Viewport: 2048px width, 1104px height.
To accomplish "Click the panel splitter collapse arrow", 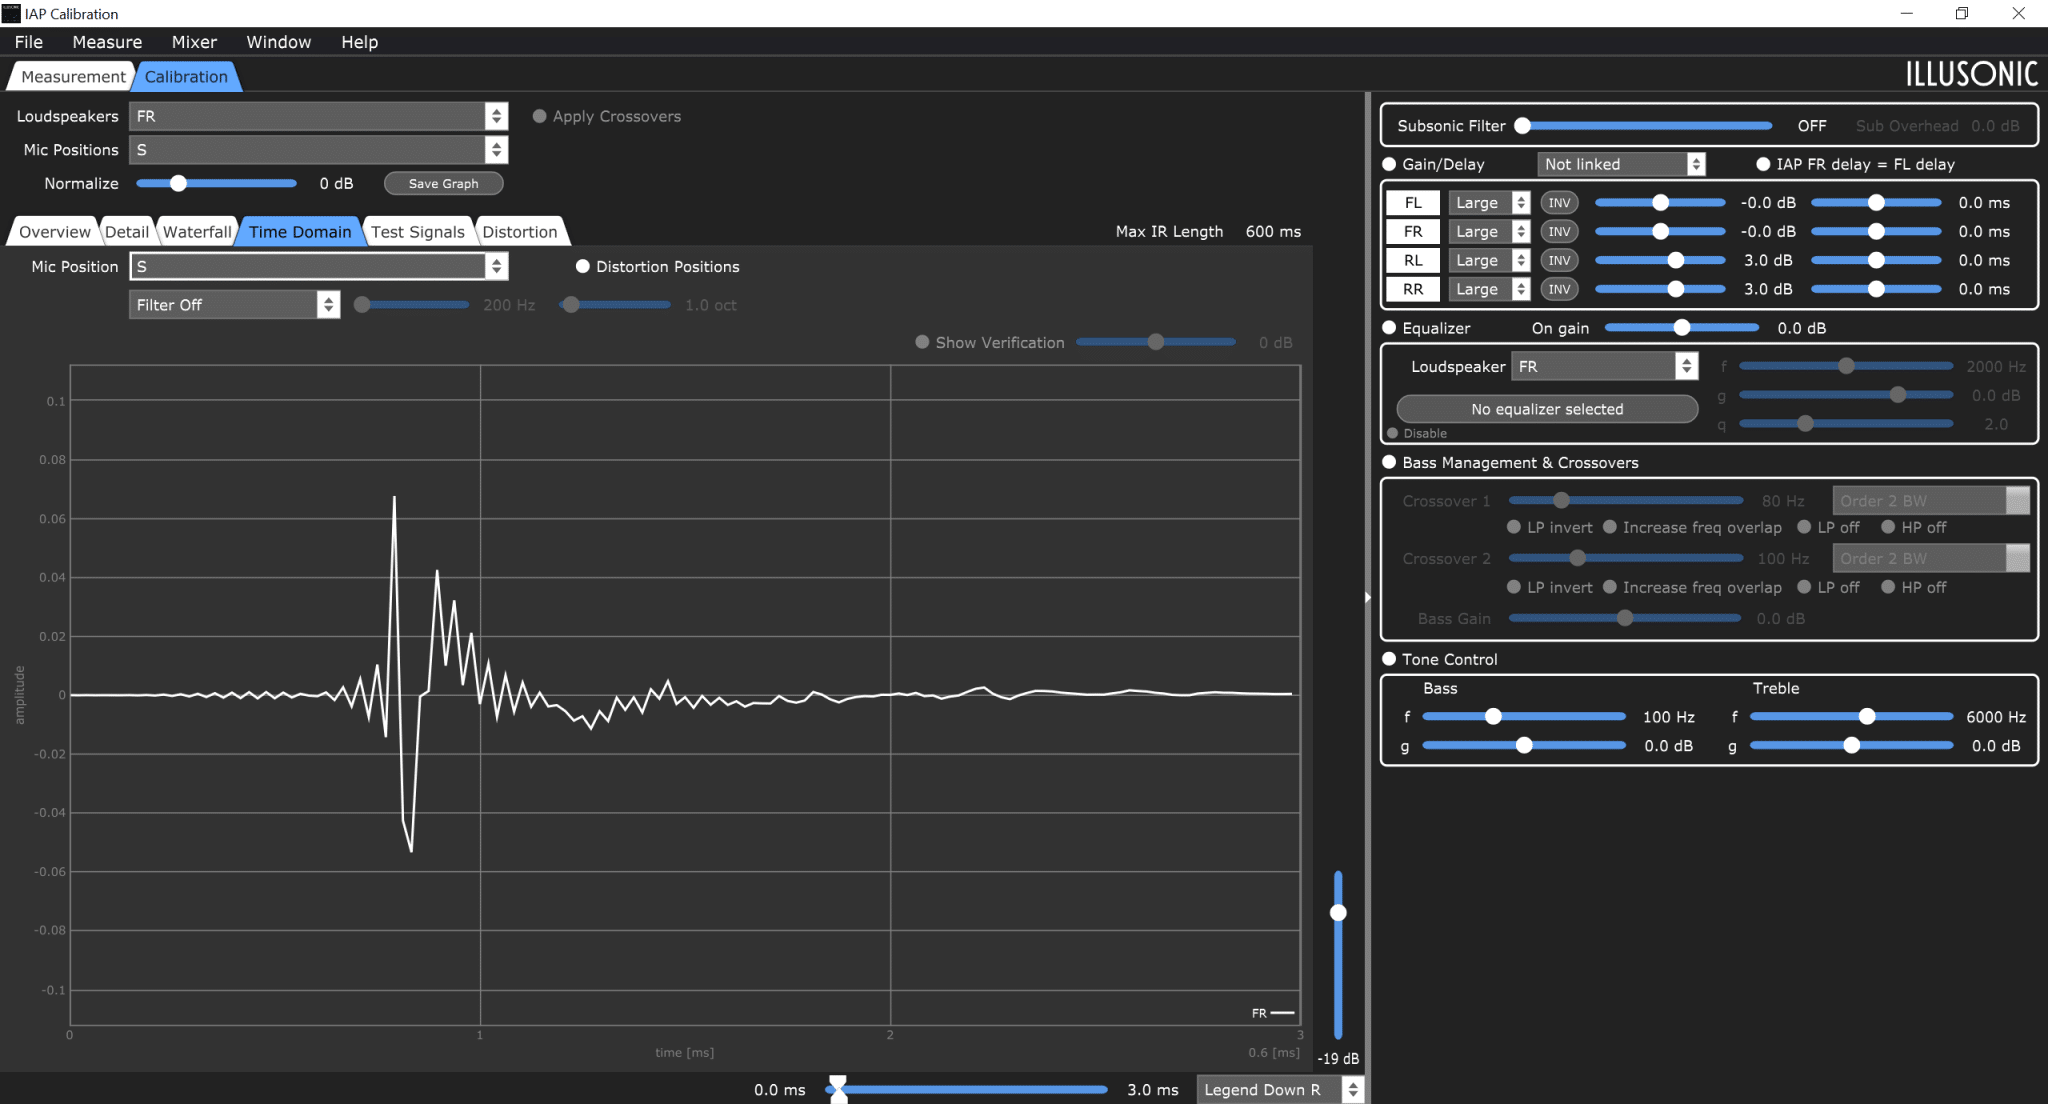I will pos(1367,597).
